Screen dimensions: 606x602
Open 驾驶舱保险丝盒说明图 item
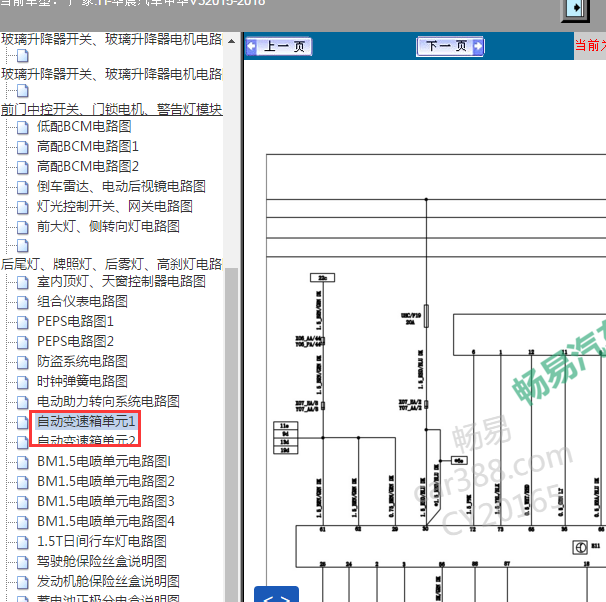102,561
